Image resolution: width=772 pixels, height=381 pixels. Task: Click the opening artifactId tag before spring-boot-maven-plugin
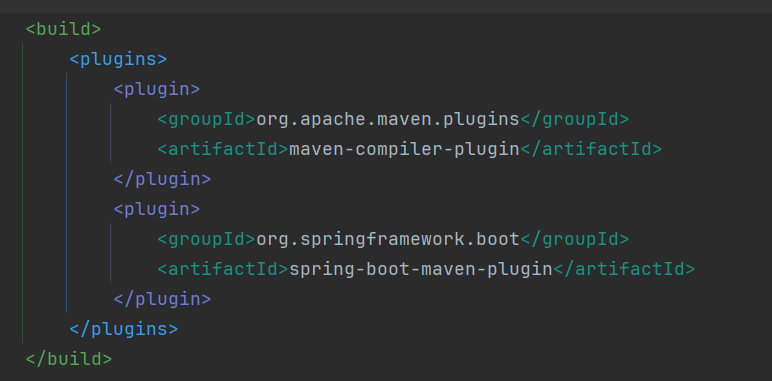pyautogui.click(x=223, y=269)
